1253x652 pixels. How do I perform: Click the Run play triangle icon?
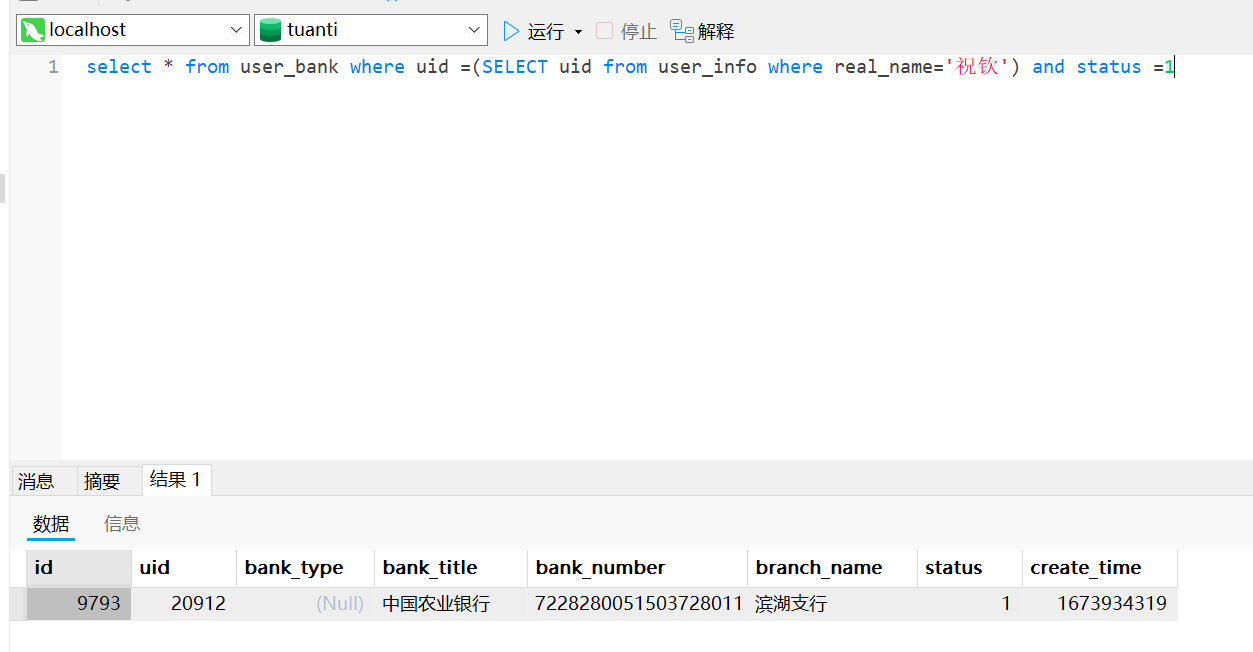click(511, 31)
